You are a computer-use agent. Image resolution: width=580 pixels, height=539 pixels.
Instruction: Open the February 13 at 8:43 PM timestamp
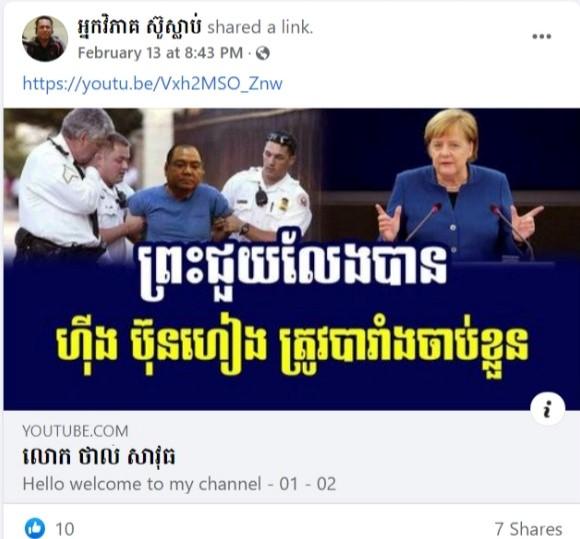click(x=160, y=53)
